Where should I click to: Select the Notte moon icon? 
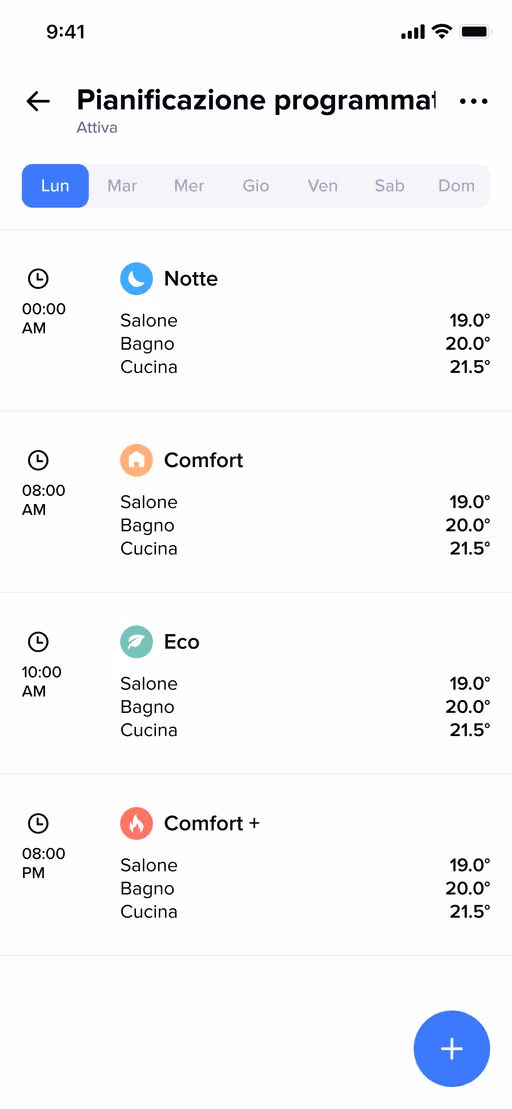[136, 279]
